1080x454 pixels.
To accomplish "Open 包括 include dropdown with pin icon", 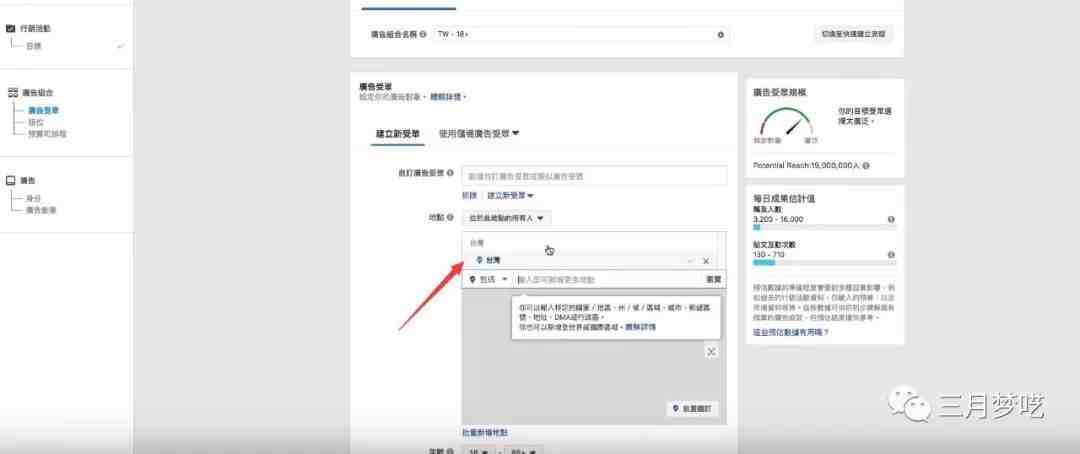I will 488,280.
